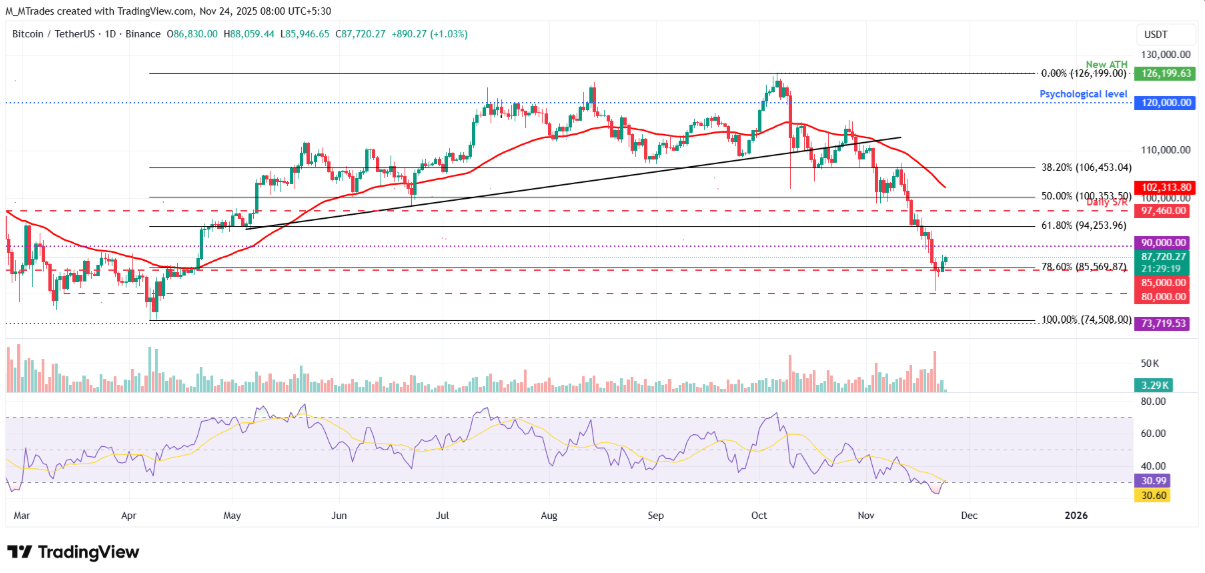Click the yellow RSI average 30.60 tag
1205x573 pixels.
click(1153, 495)
